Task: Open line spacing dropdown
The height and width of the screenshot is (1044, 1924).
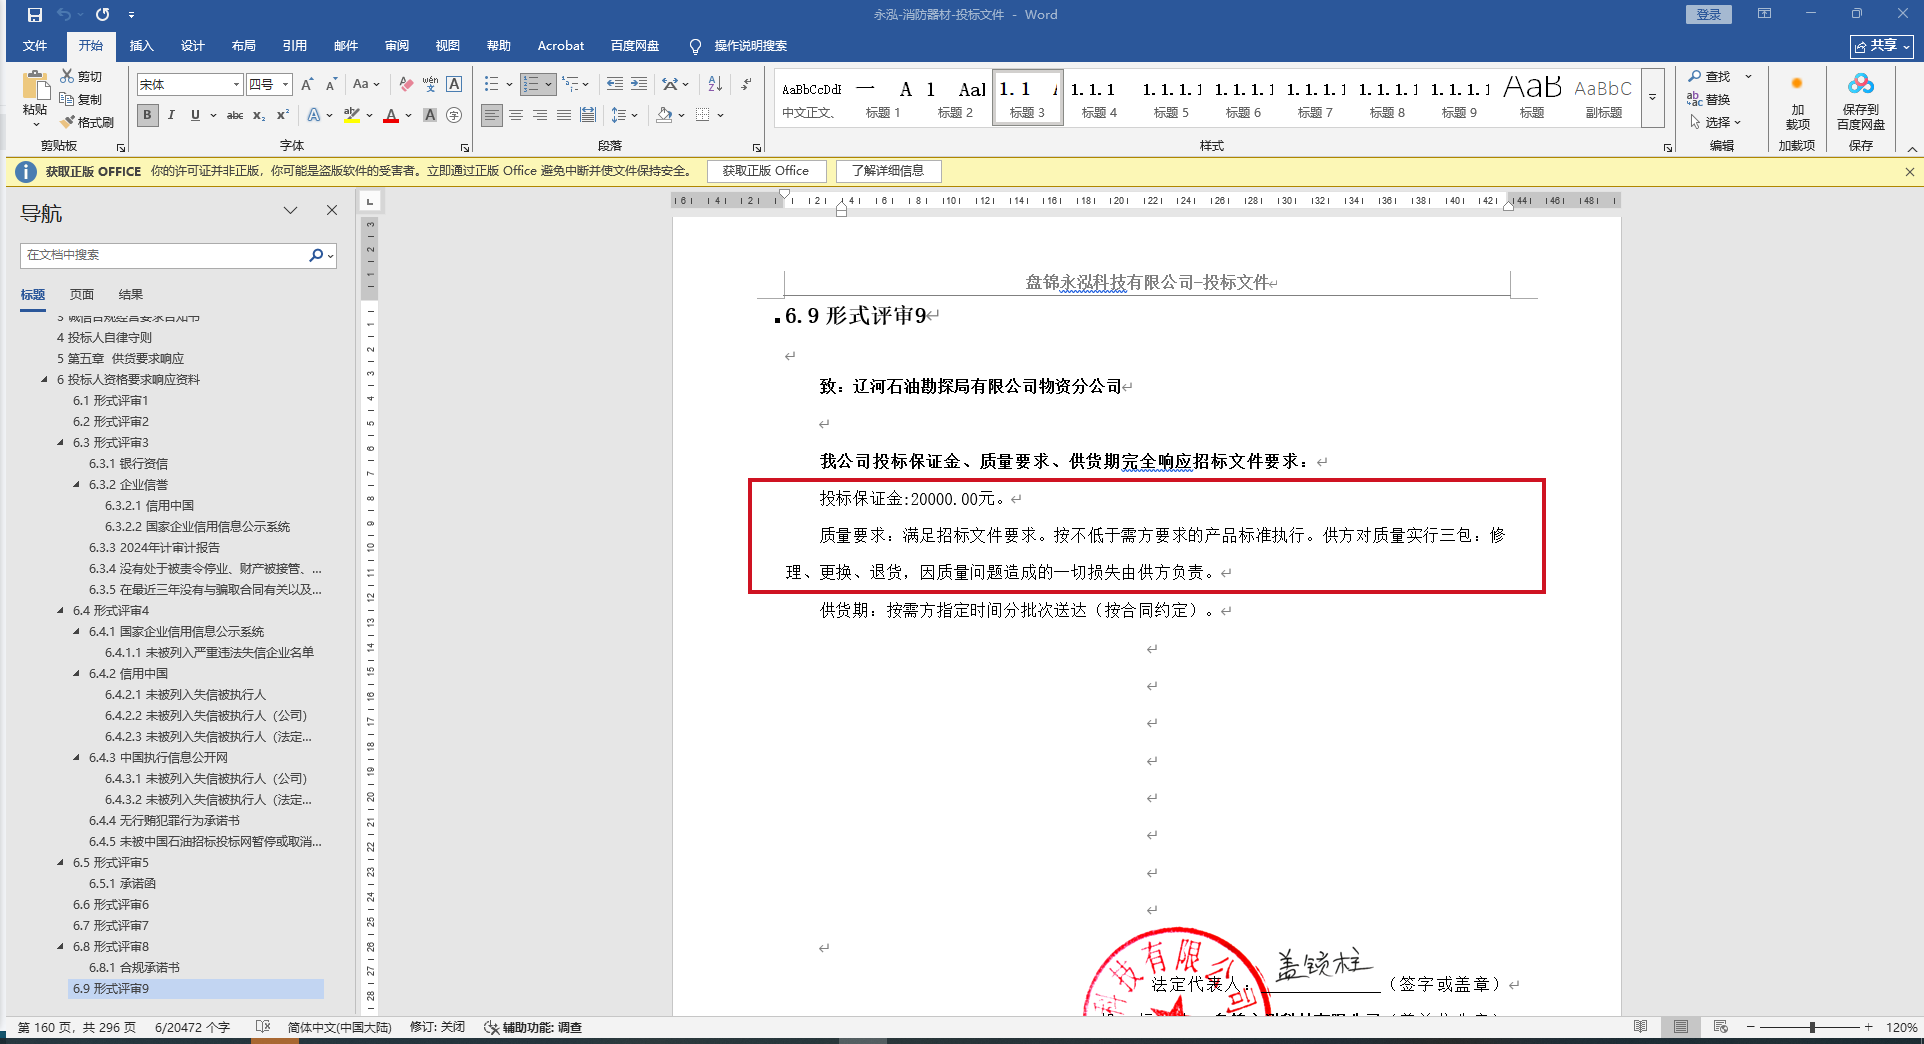Action: coord(624,115)
